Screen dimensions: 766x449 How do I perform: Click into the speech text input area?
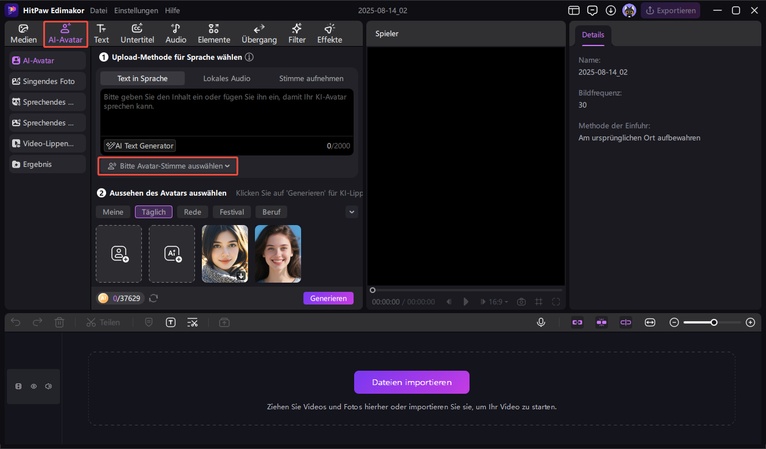[x=227, y=112]
